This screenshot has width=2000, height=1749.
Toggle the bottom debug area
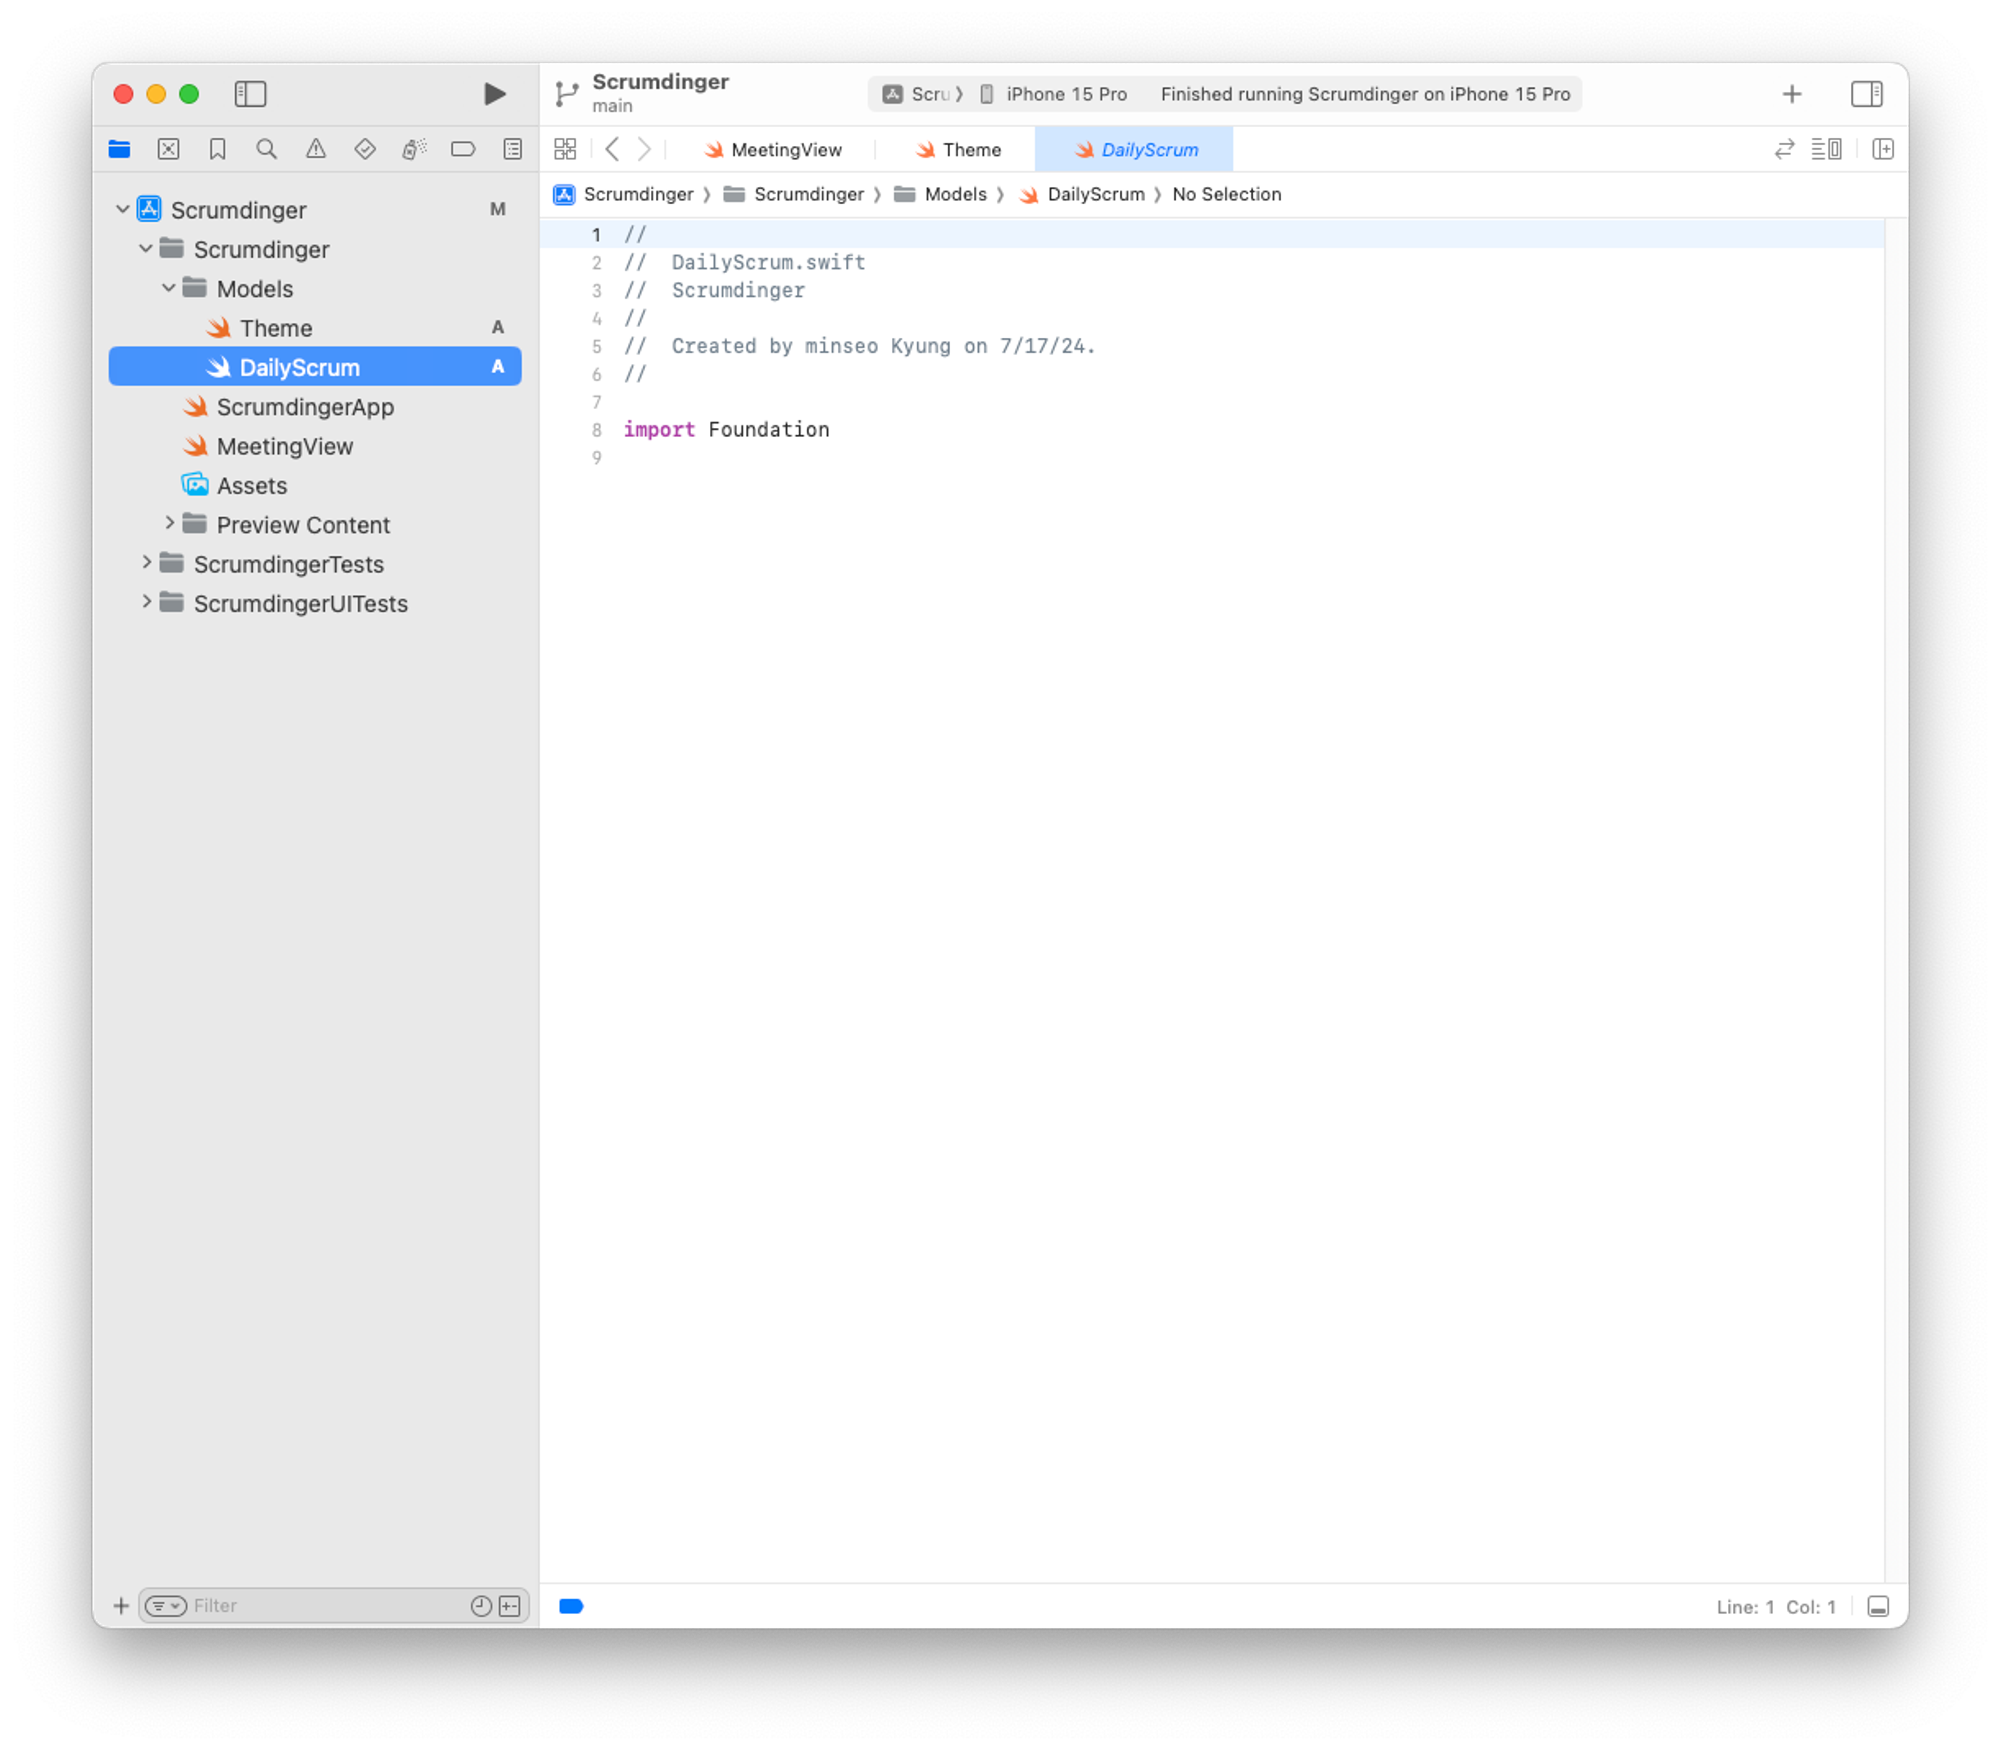(x=1878, y=1606)
